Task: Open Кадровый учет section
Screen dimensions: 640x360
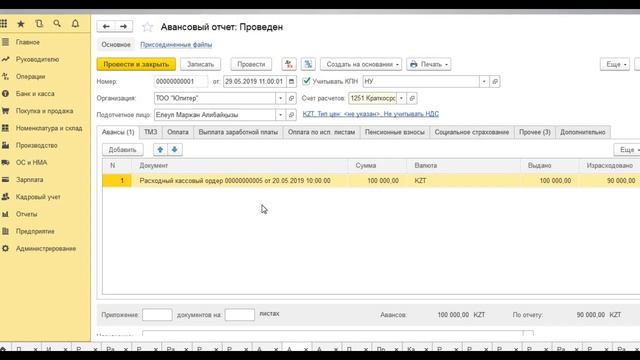Action: pyautogui.click(x=38, y=197)
